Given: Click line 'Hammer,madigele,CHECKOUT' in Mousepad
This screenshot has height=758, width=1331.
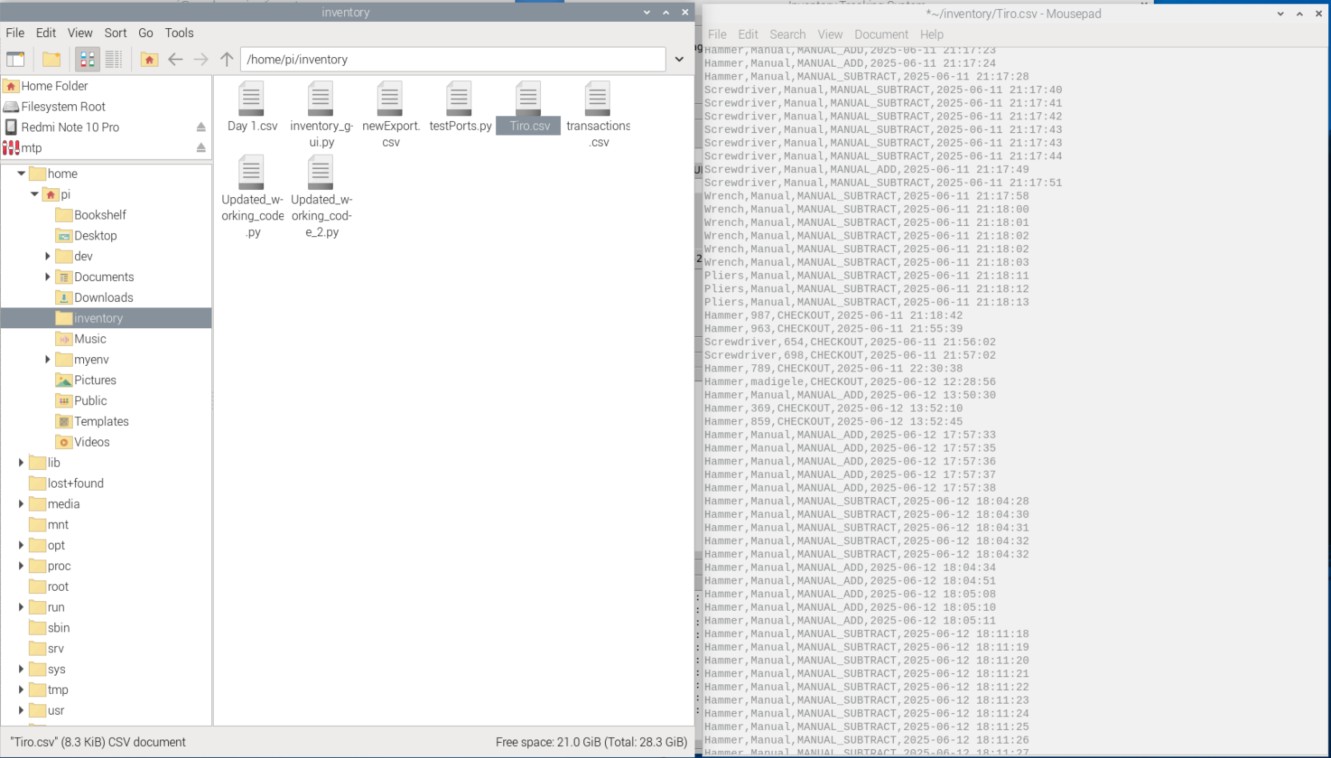Looking at the screenshot, I should [850, 381].
